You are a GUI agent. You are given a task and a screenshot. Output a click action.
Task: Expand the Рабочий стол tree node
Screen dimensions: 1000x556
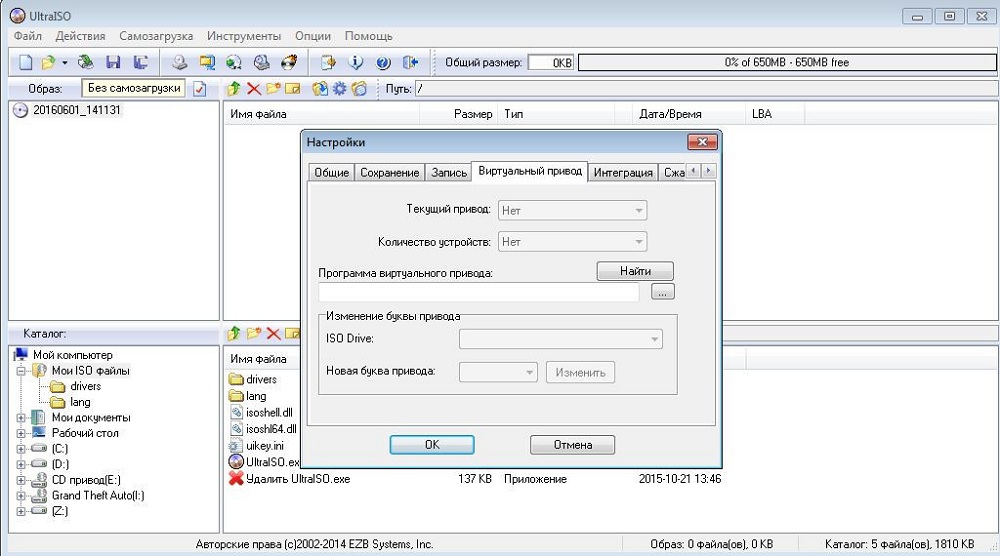coord(21,434)
